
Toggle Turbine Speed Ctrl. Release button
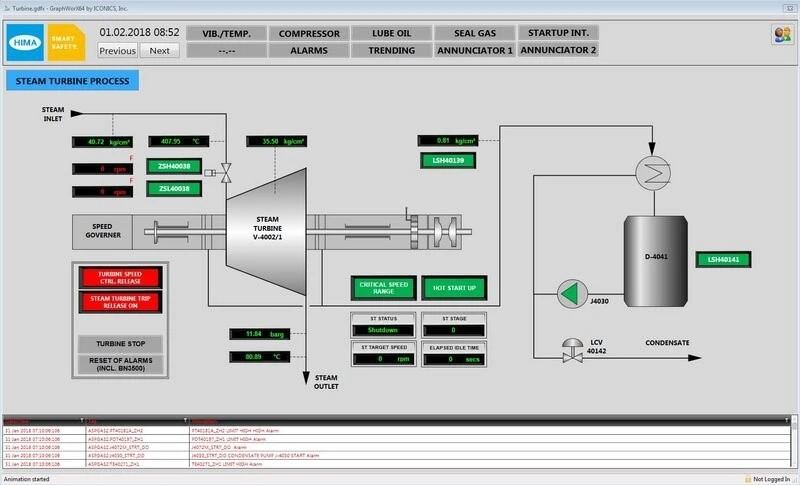click(120, 278)
